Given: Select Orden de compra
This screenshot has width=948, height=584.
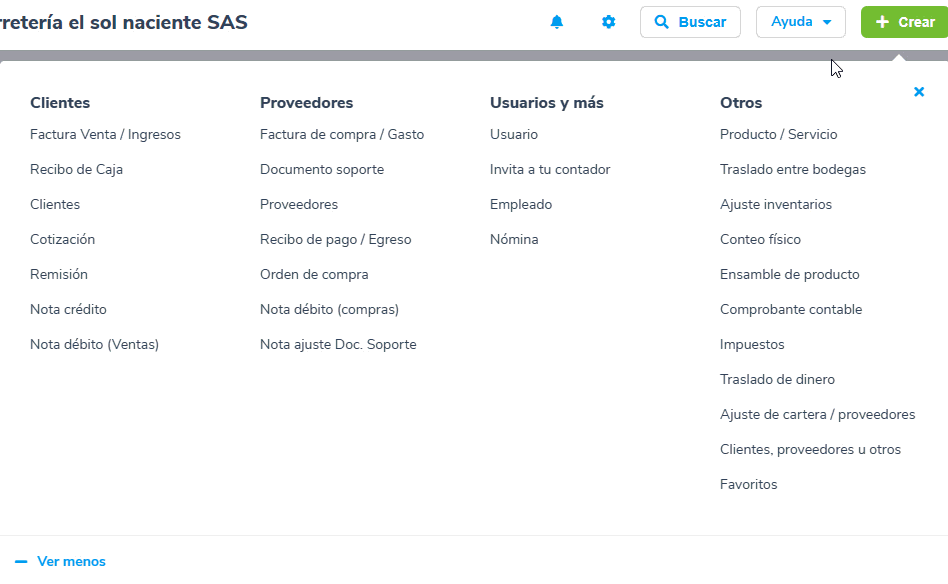Looking at the screenshot, I should click(x=314, y=274).
